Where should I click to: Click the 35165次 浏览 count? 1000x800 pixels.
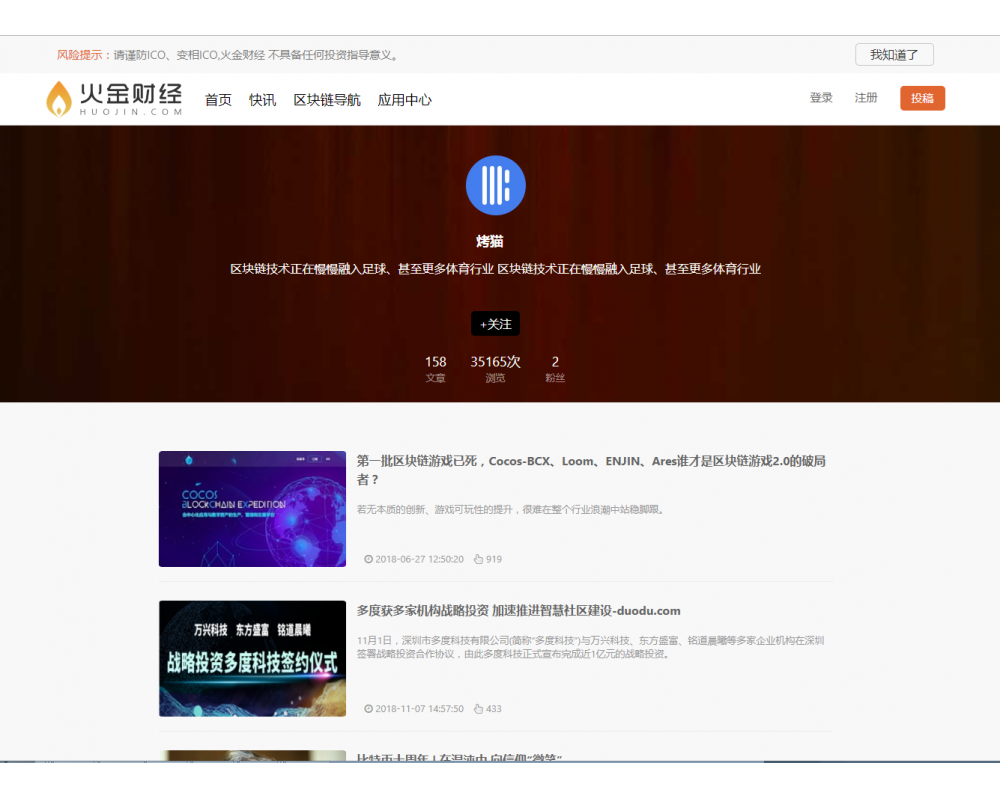496,369
